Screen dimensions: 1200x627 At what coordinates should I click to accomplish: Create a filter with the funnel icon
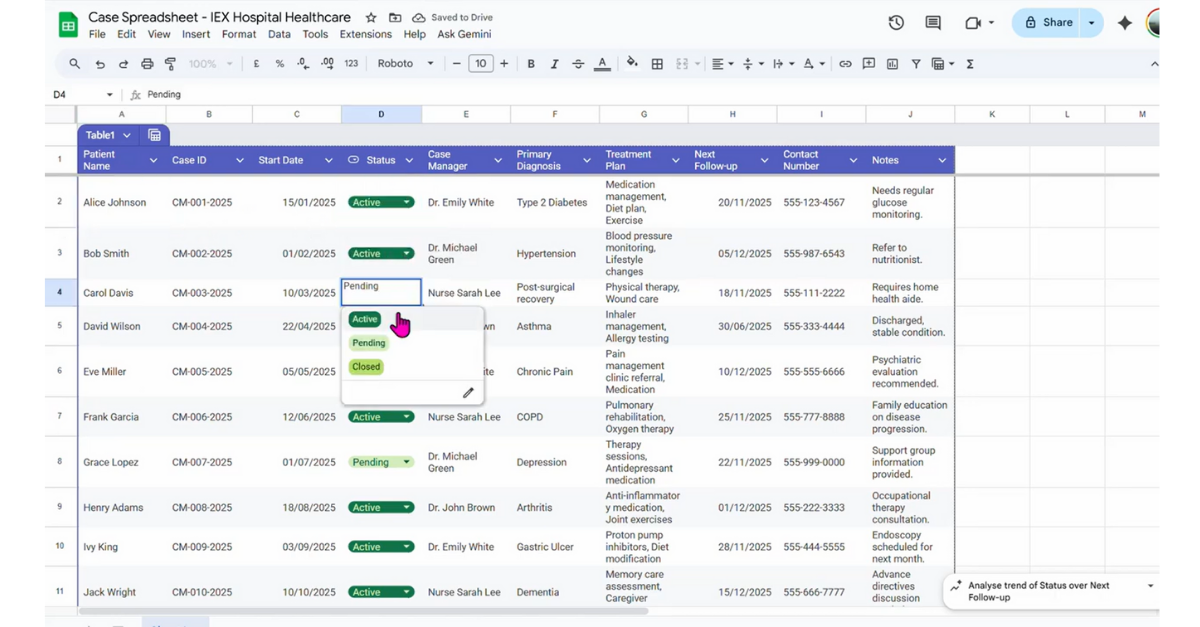pos(916,63)
